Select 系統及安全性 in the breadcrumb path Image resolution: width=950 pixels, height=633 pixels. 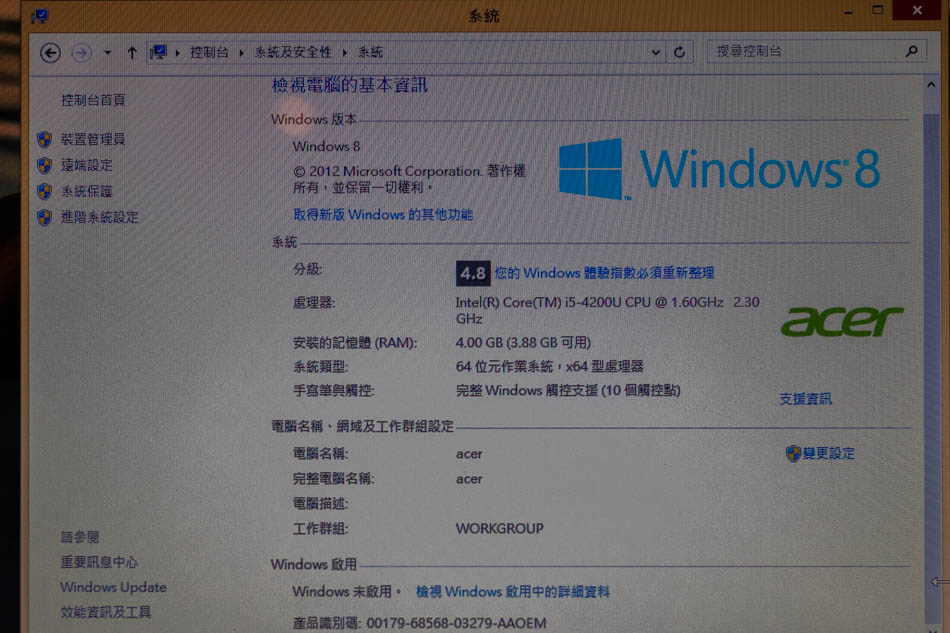click(x=293, y=53)
